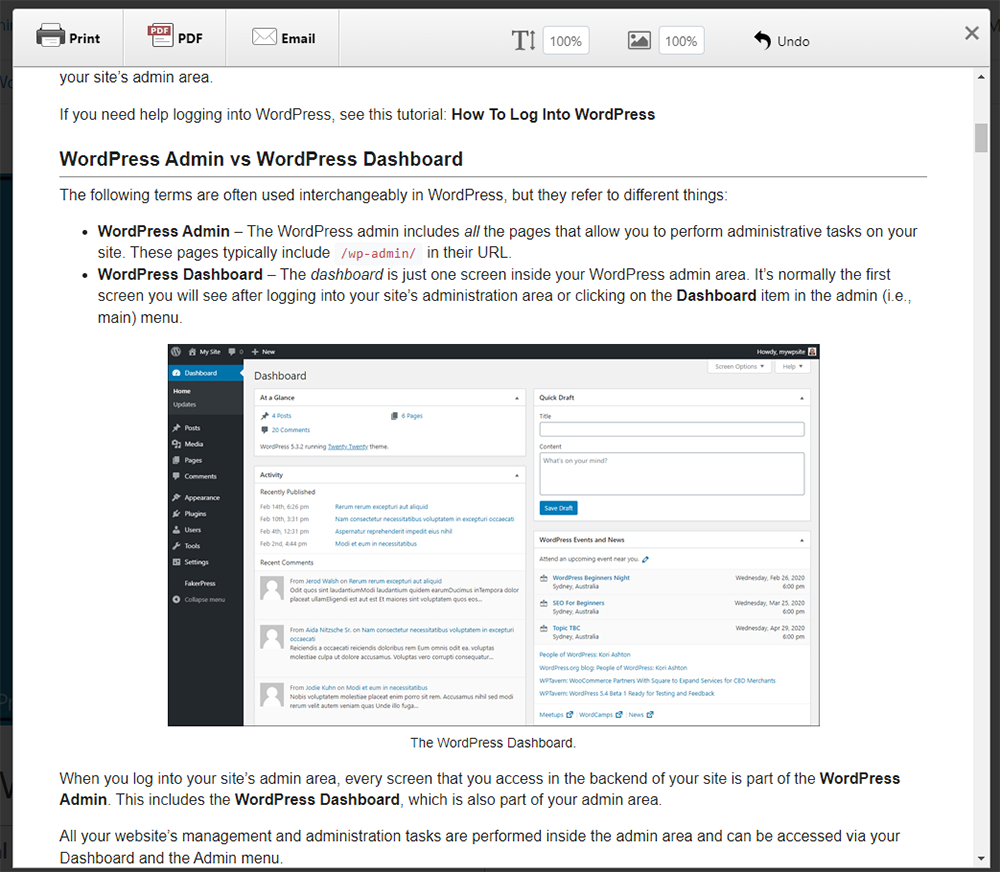Click the vertical scrollbar thumb
1000x872 pixels.
coord(981,137)
